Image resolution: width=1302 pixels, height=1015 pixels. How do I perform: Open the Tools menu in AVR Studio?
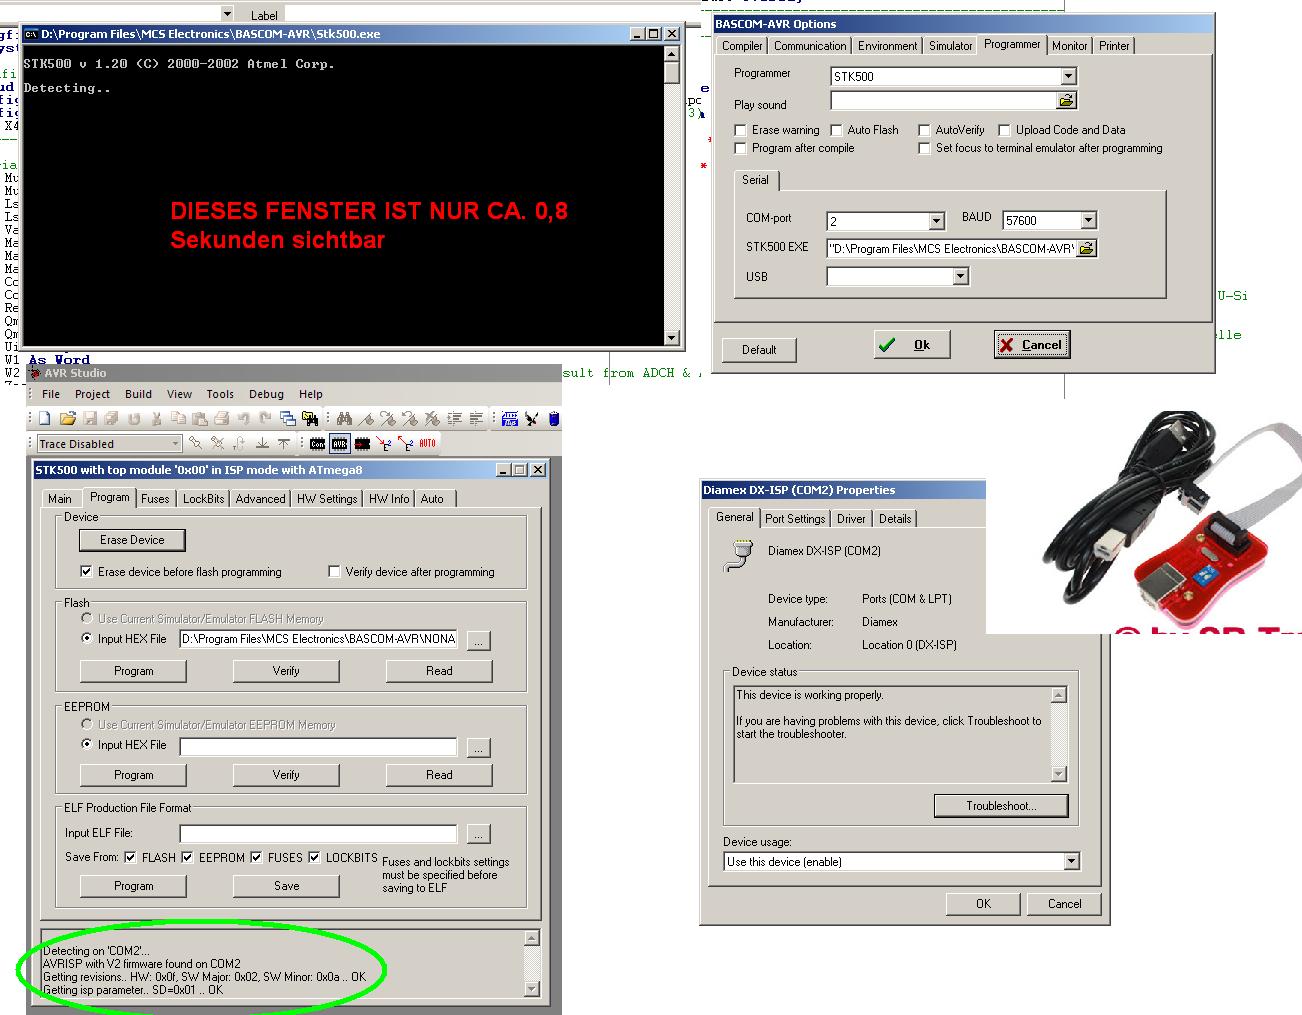coord(220,394)
